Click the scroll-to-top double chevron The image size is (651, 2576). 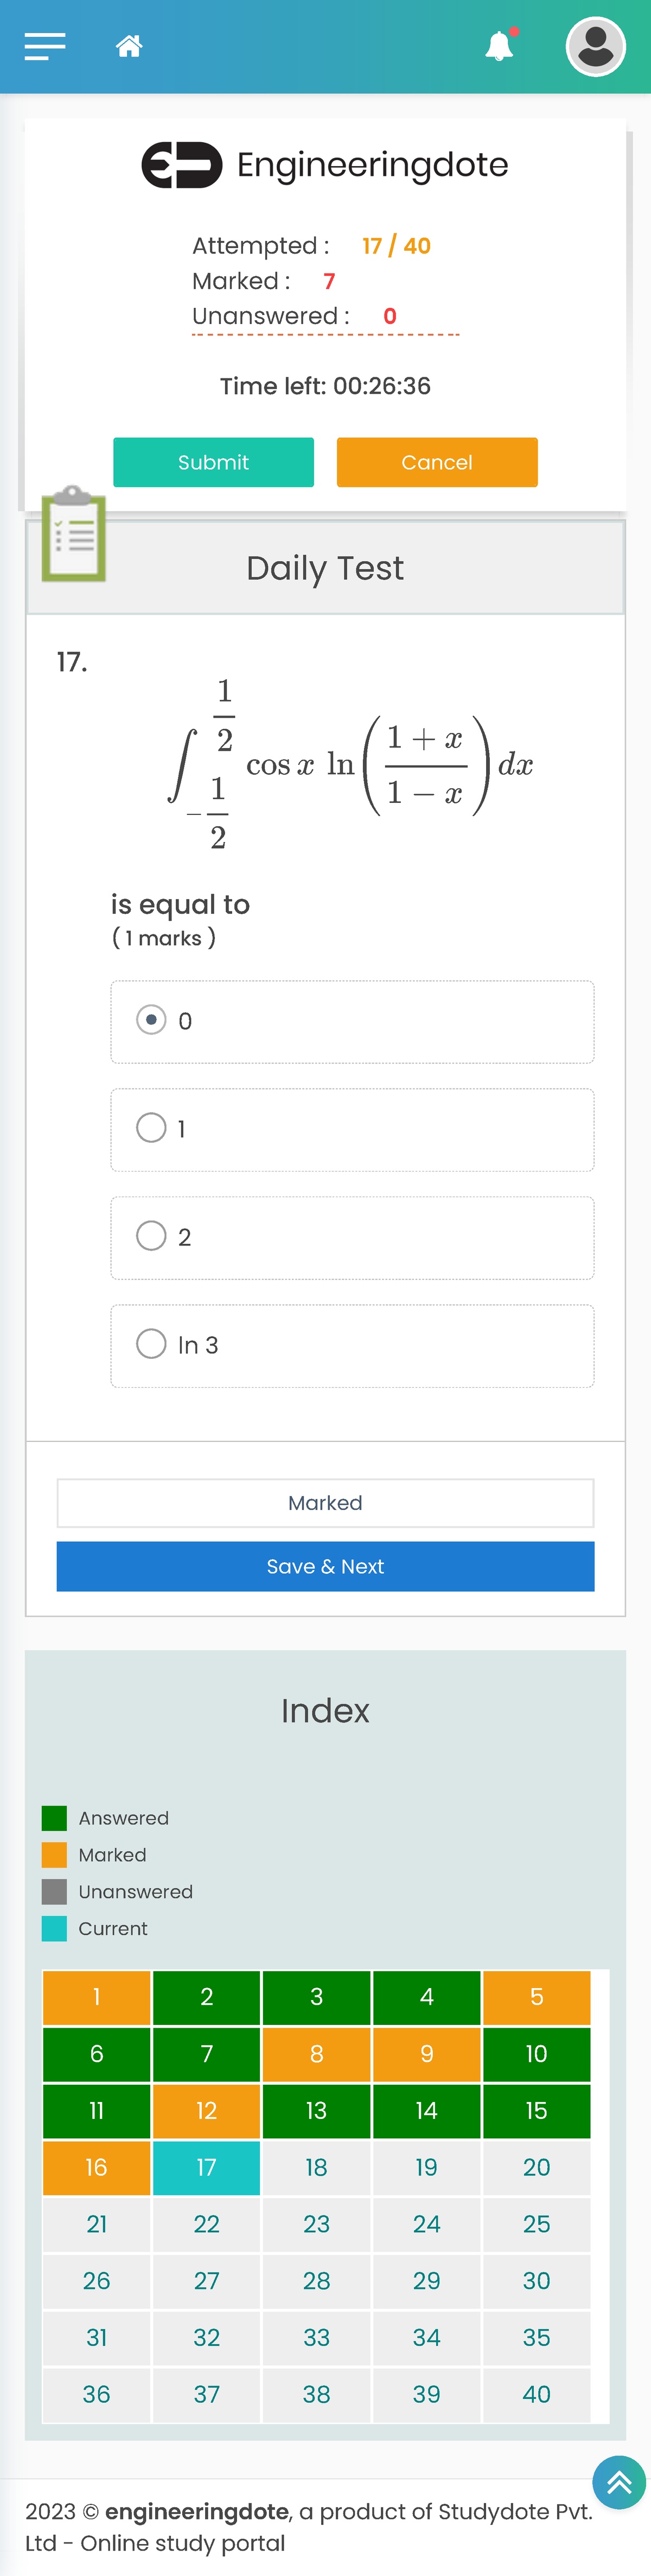click(x=618, y=2482)
